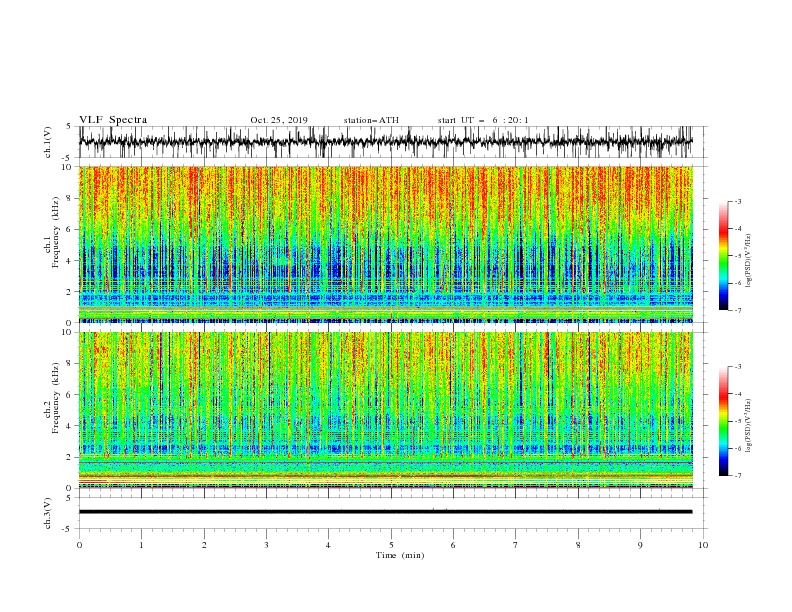
Task: Click the time axis tick label "8"
Action: (x=578, y=545)
